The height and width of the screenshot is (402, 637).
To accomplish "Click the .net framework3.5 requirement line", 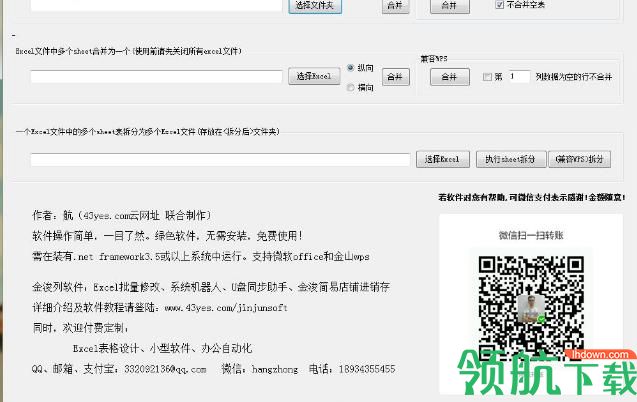I will (x=201, y=257).
